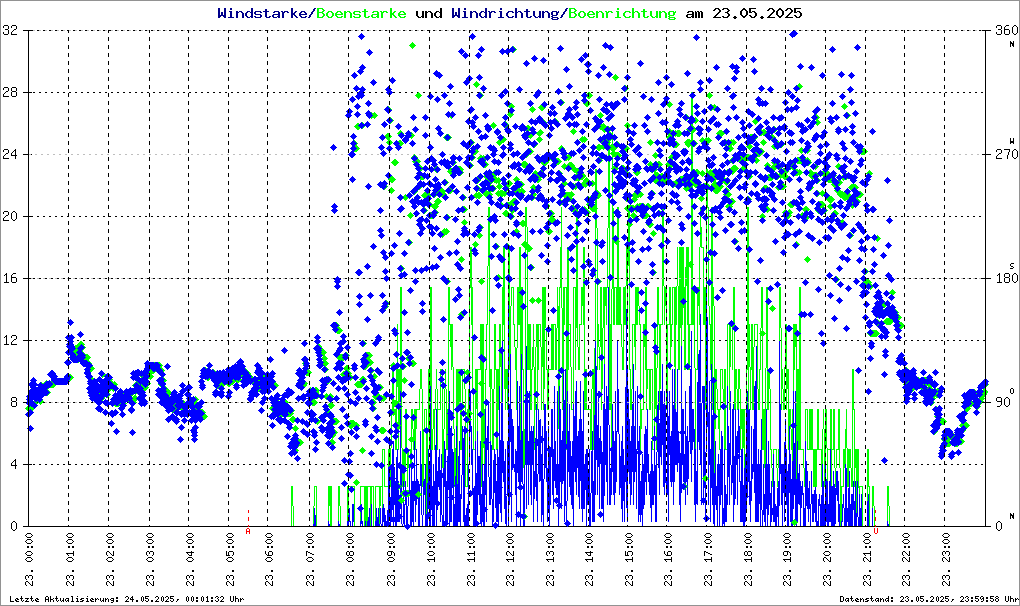Click the red sunset marker U
This screenshot has height=606, width=1020.
(876, 531)
